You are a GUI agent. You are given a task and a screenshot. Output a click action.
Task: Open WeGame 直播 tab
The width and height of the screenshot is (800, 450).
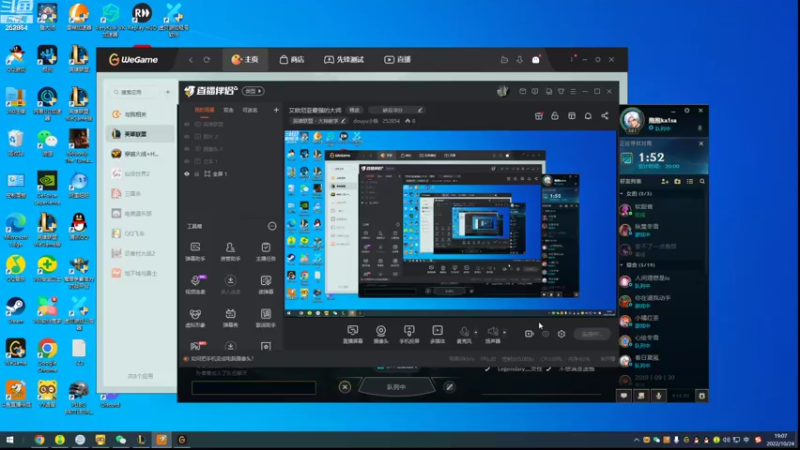pyautogui.click(x=397, y=60)
